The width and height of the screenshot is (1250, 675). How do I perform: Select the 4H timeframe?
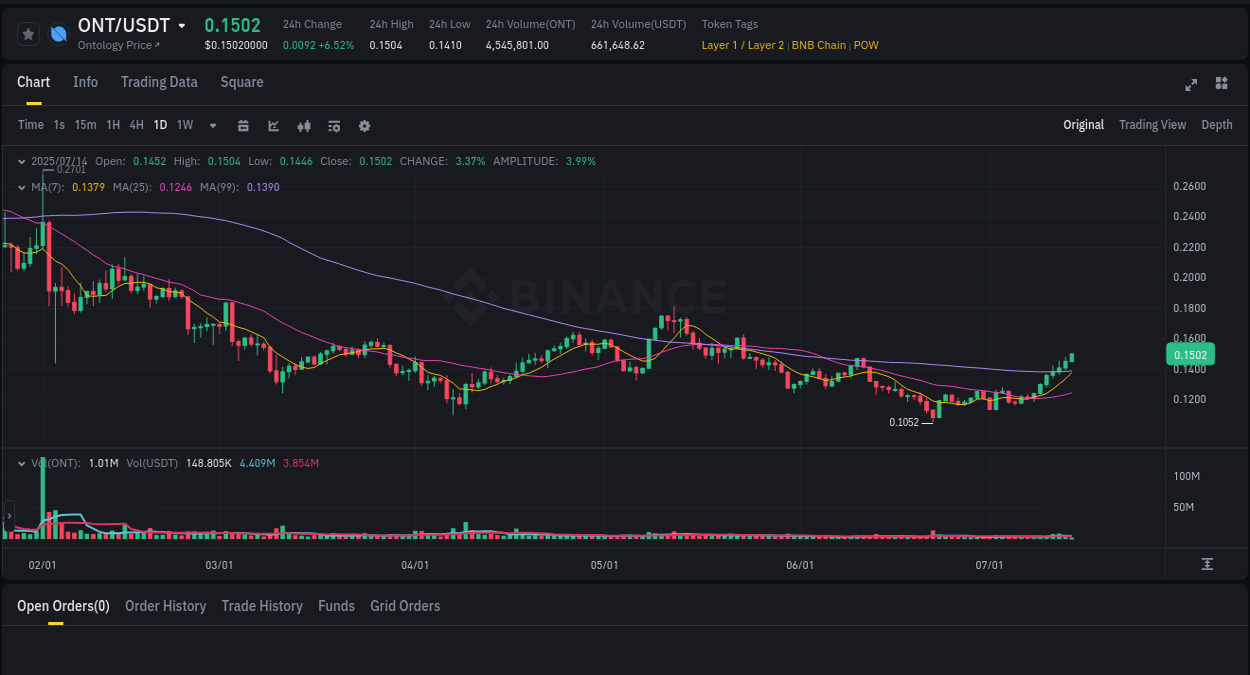[x=136, y=125]
